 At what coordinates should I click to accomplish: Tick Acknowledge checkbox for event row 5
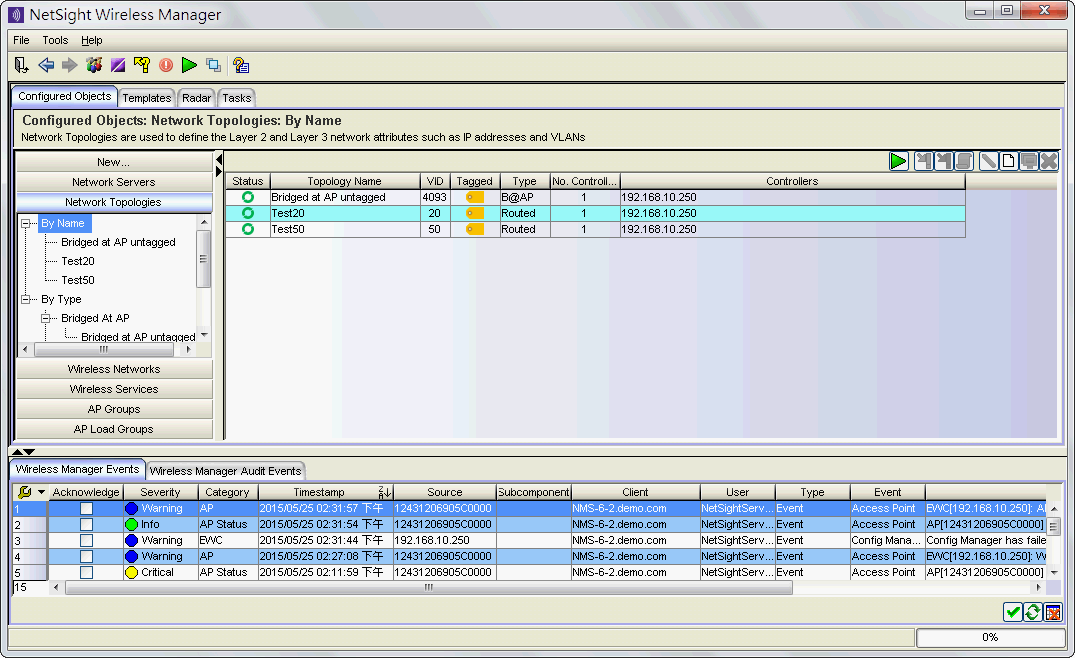pyautogui.click(x=86, y=572)
